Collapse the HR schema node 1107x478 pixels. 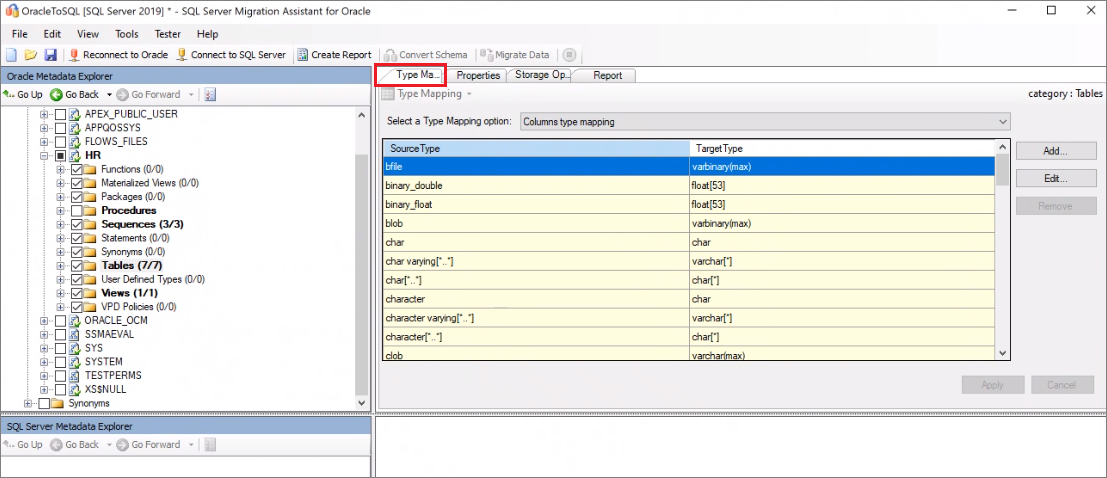point(44,155)
